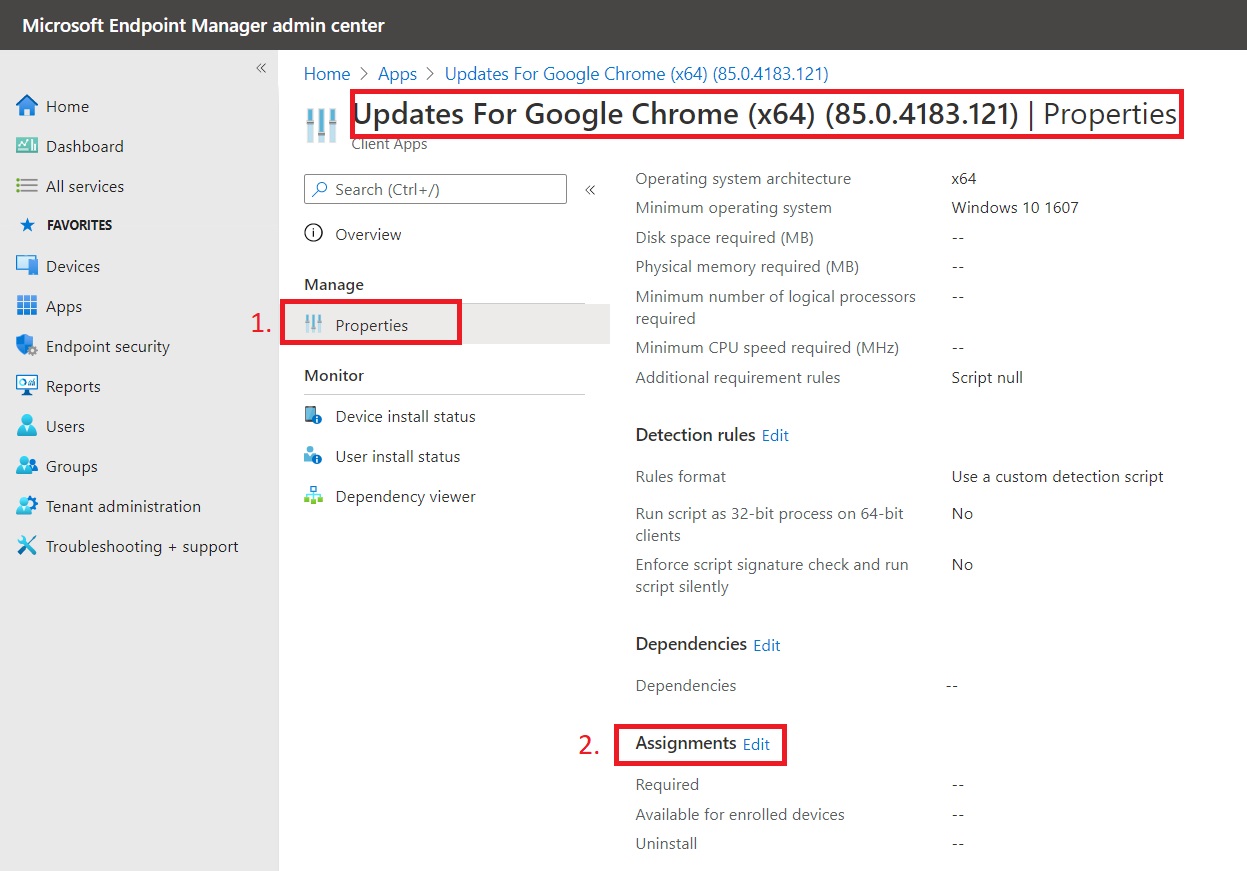Click the Troubleshooting + support tools icon
The width and height of the screenshot is (1247, 871).
tap(27, 546)
